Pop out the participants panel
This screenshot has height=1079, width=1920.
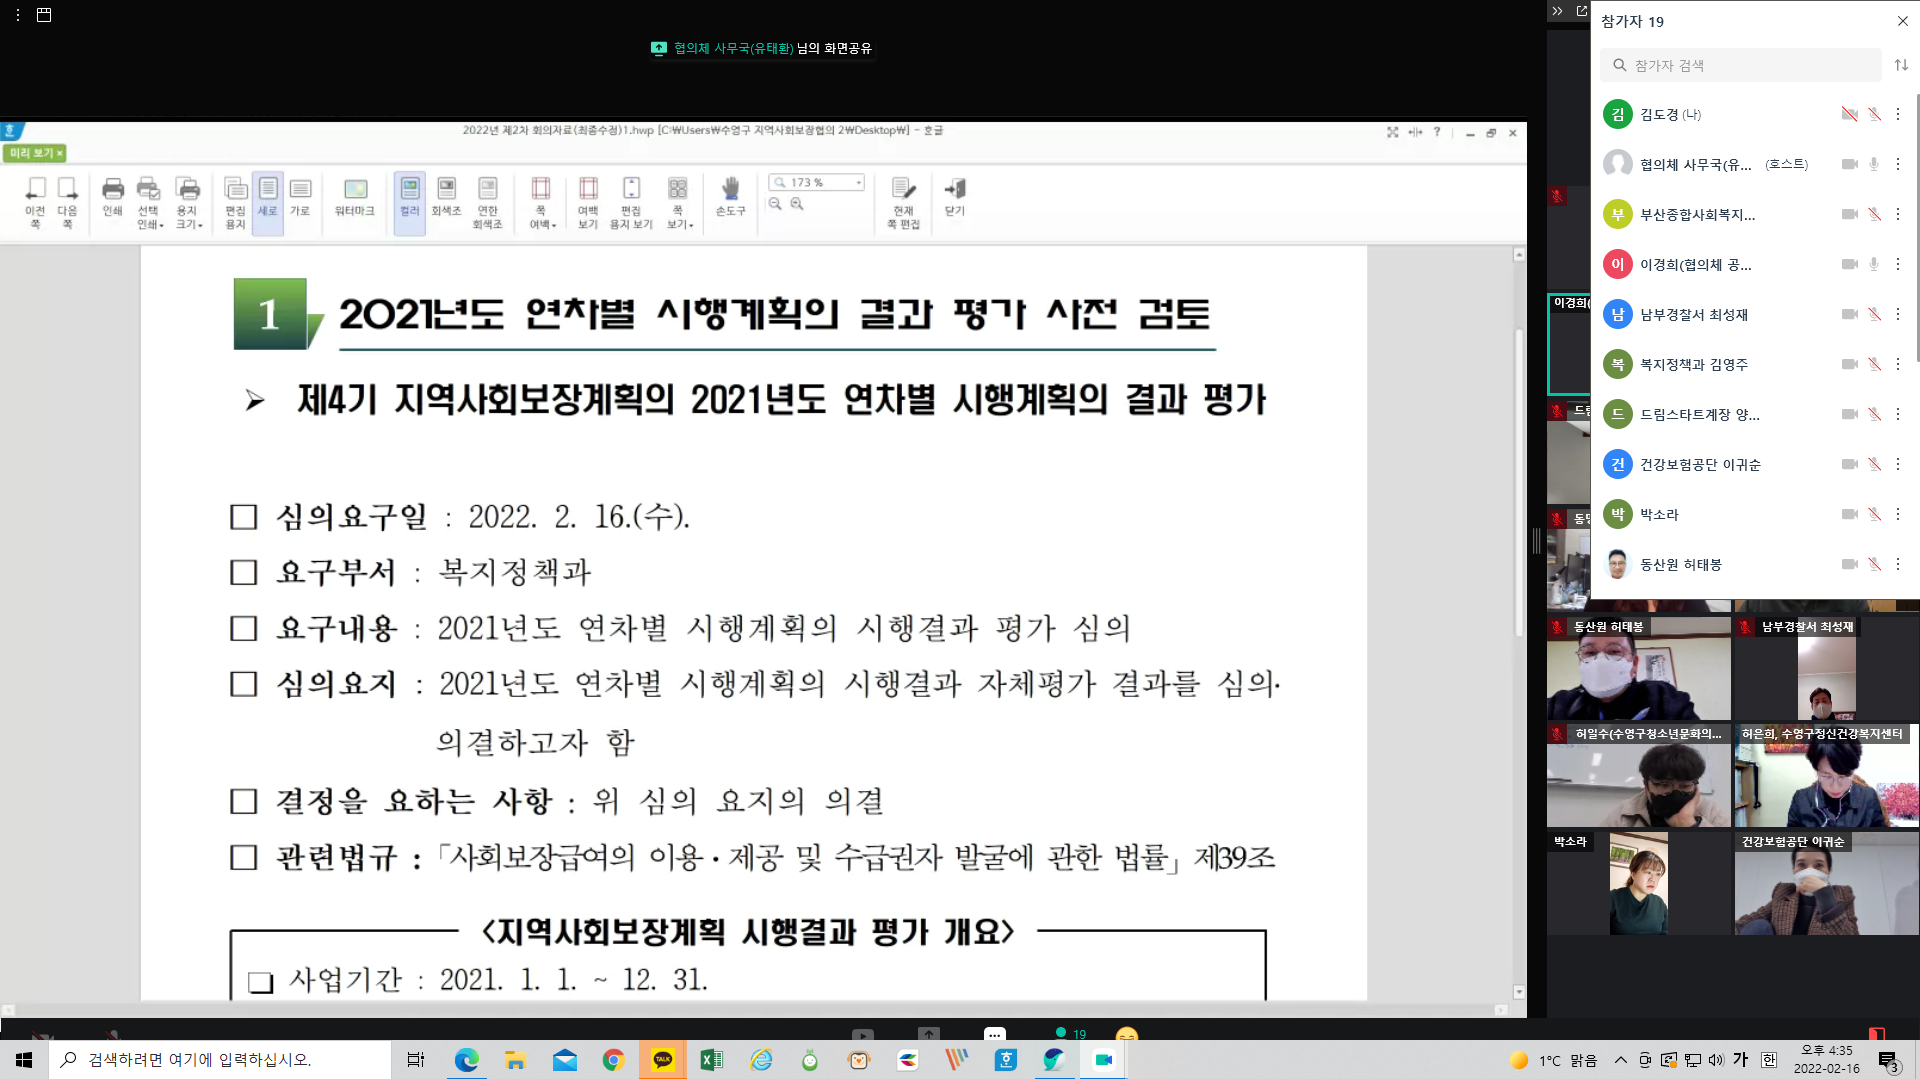[1582, 11]
